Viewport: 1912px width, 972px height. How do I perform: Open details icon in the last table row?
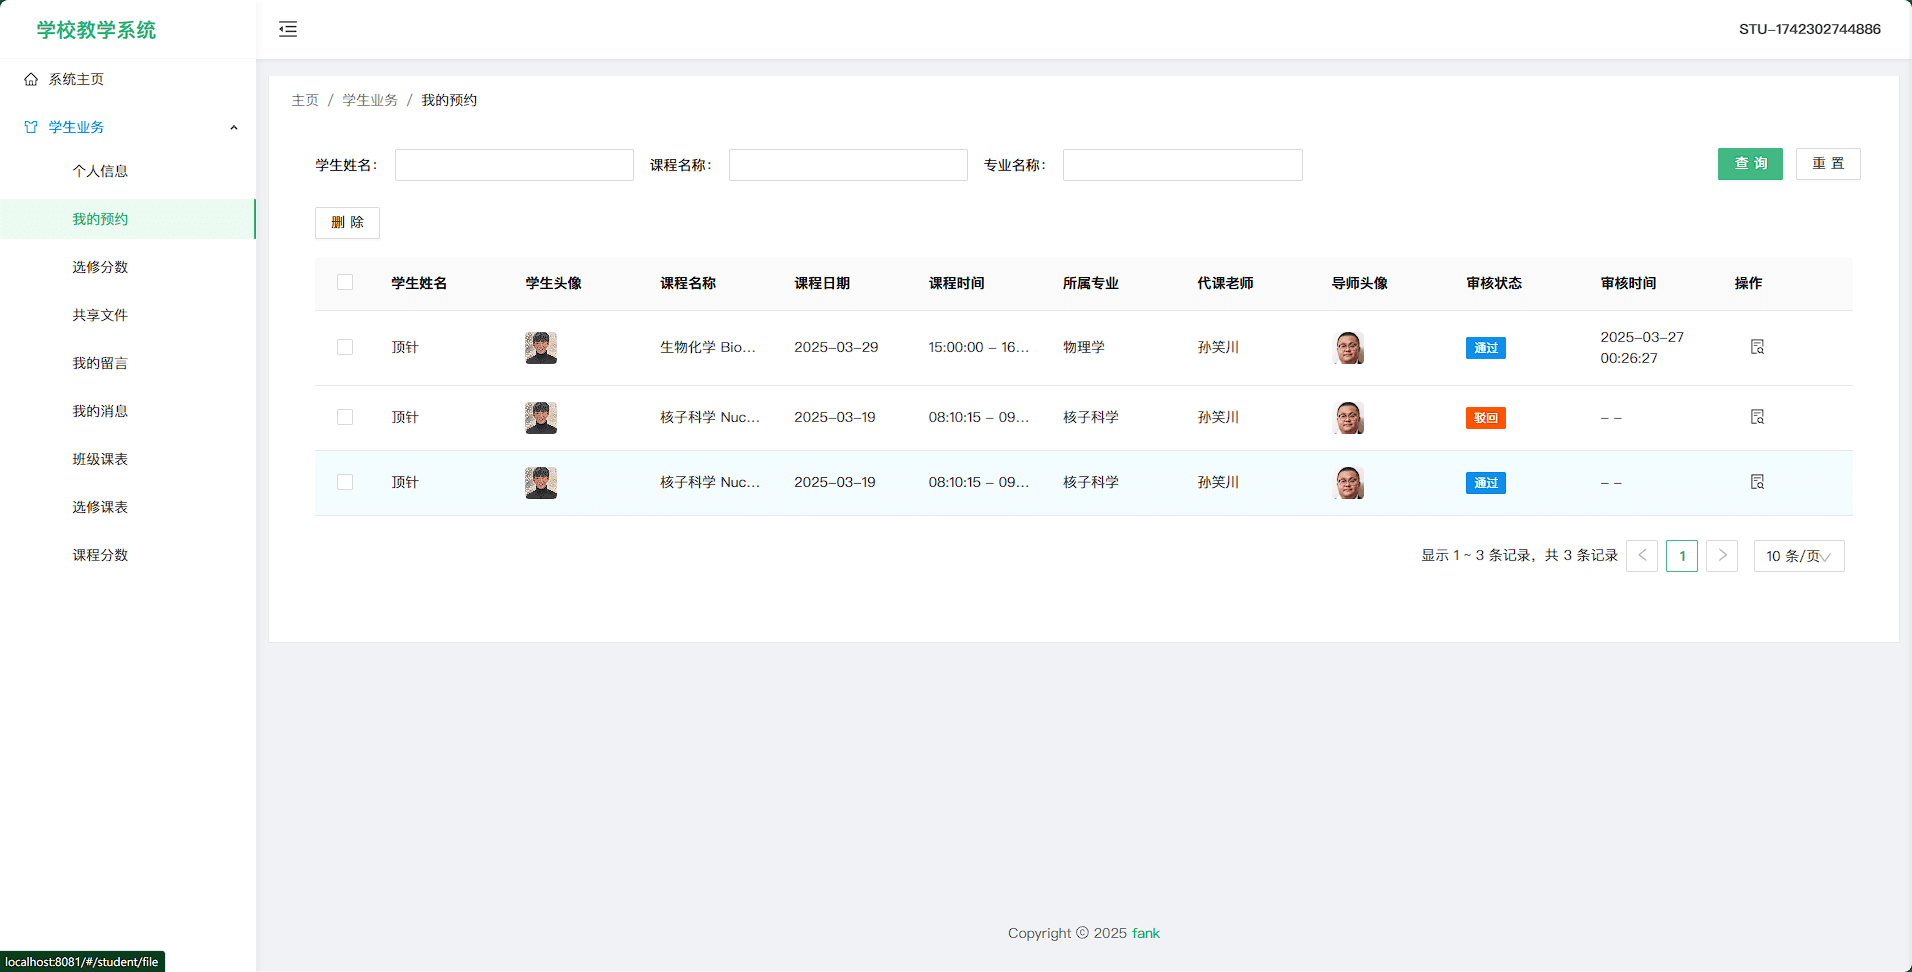(x=1757, y=482)
